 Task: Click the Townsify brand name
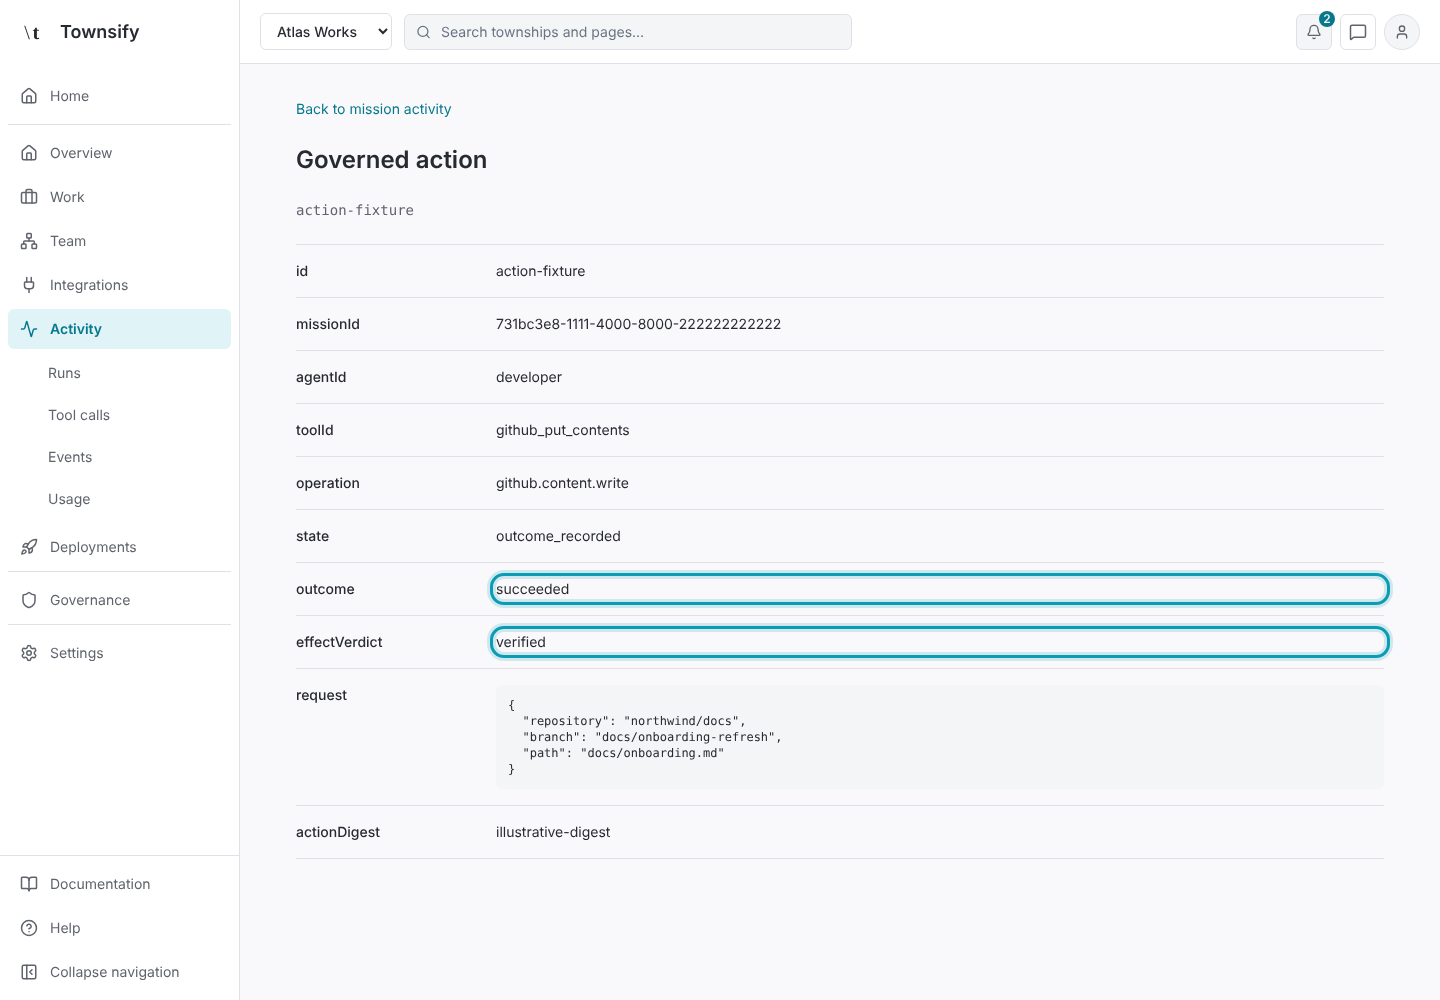click(x=100, y=32)
